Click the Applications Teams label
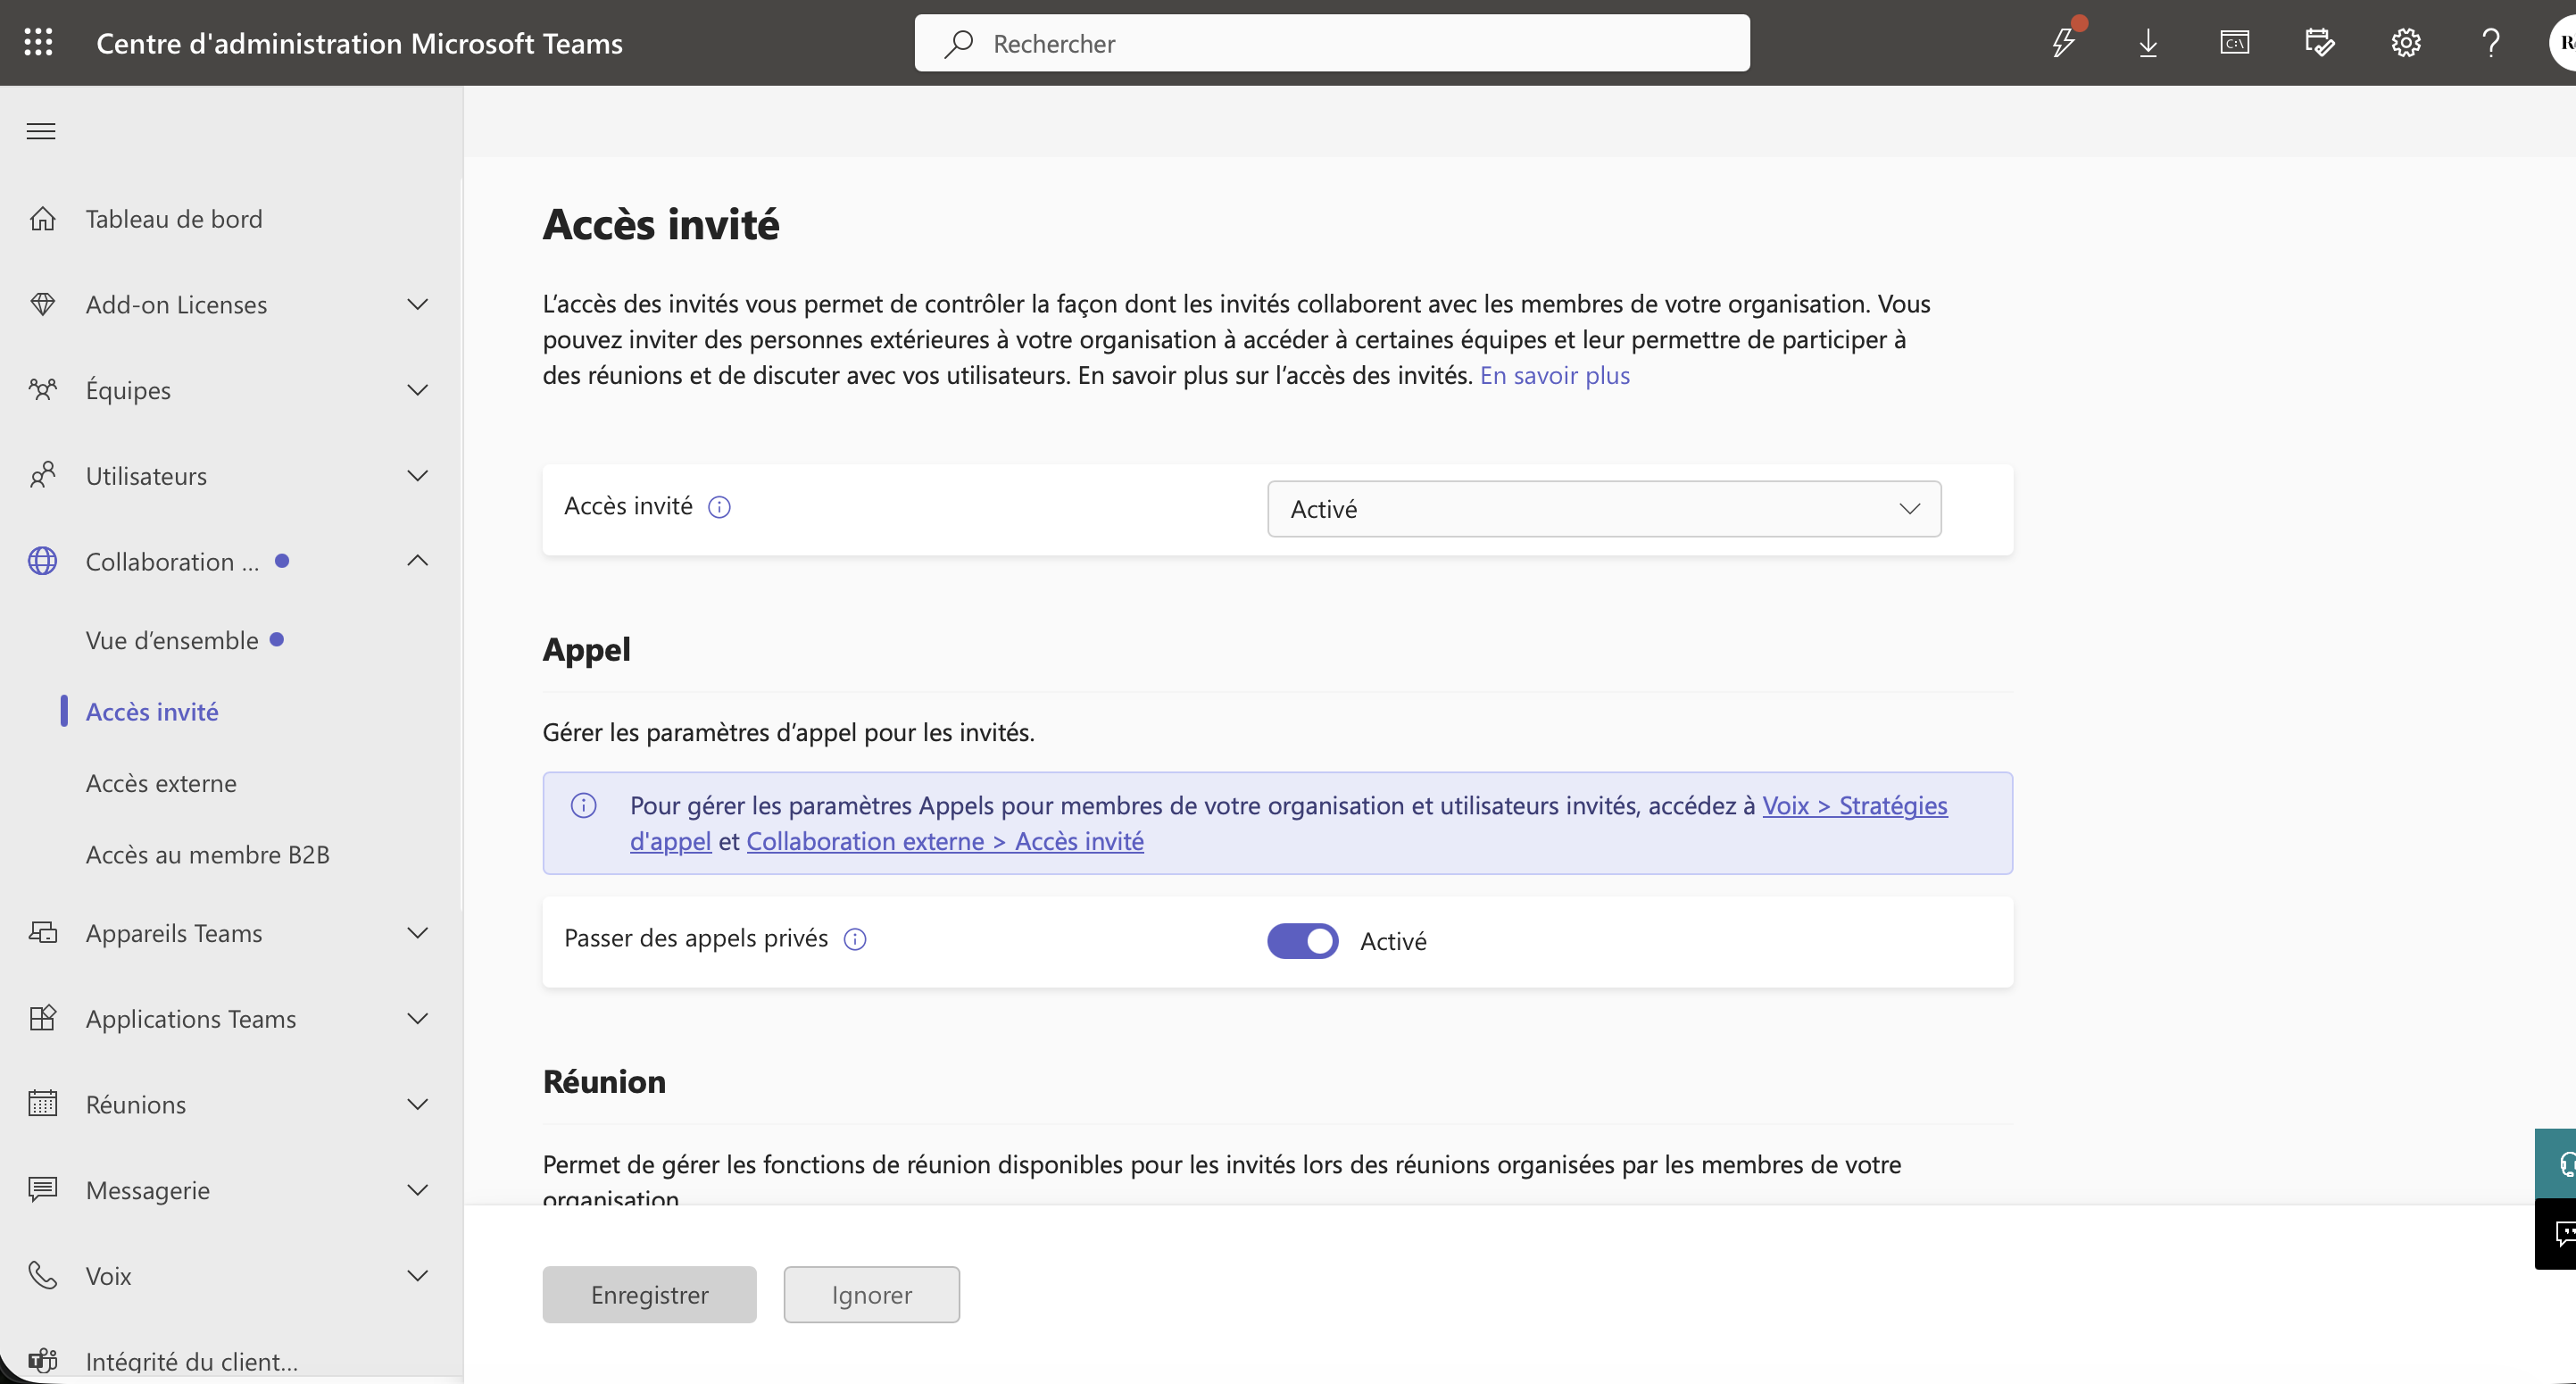The image size is (2576, 1384). [191, 1018]
